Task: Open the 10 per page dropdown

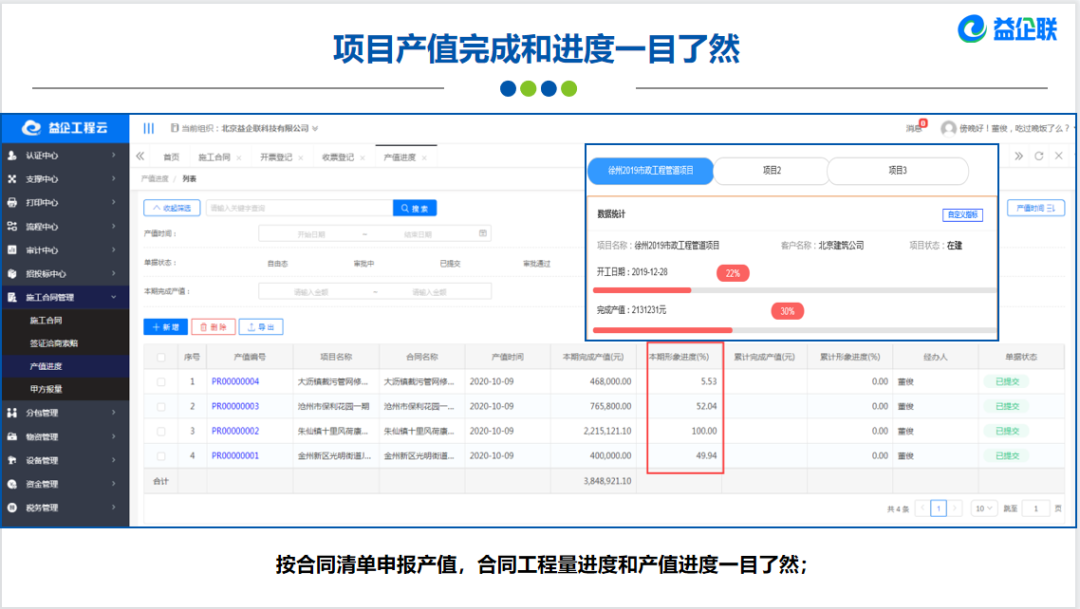Action: pyautogui.click(x=983, y=508)
